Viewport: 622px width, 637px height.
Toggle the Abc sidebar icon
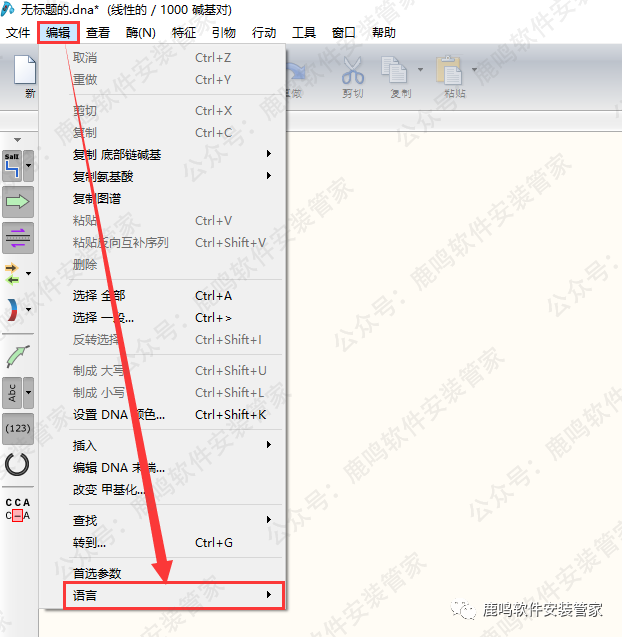pyautogui.click(x=12, y=393)
